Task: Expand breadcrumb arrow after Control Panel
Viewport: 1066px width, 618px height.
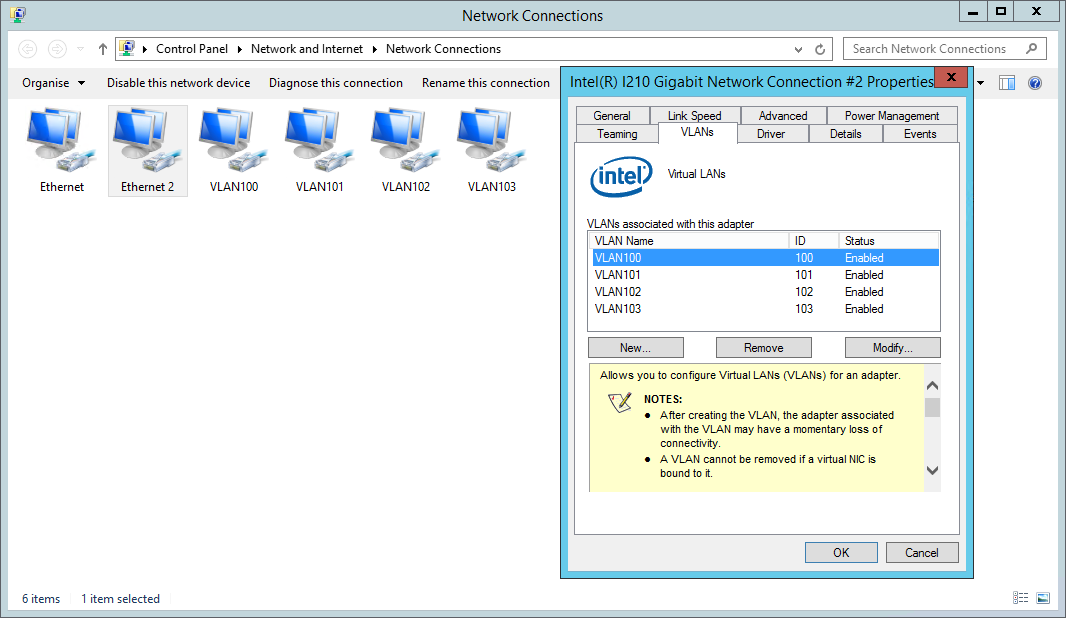Action: [239, 49]
